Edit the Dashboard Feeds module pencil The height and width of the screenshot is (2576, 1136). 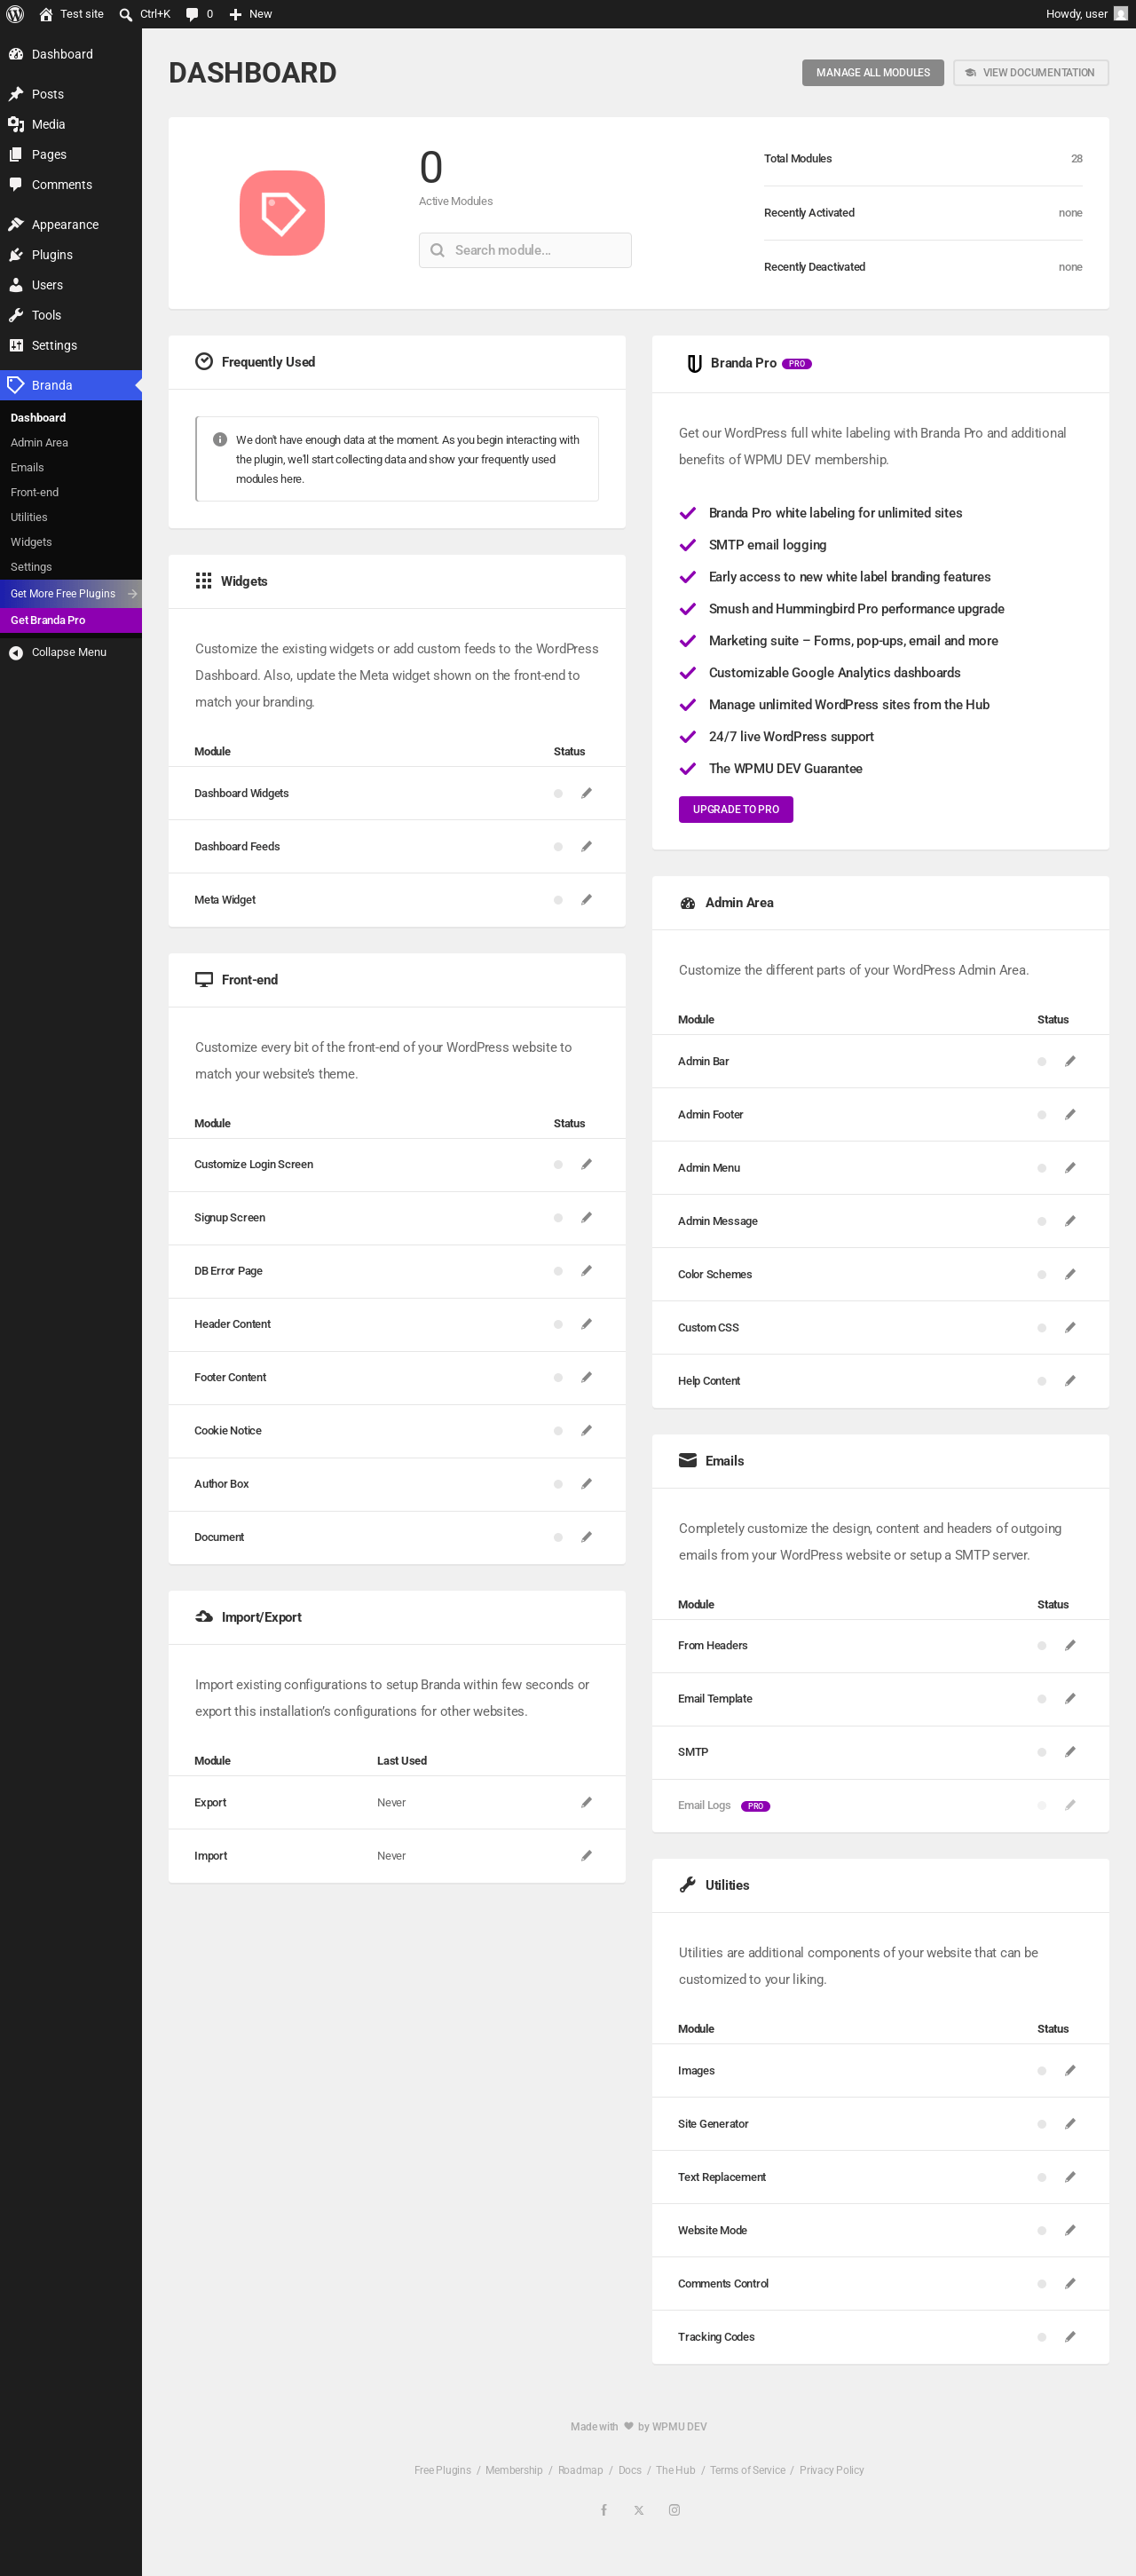(587, 846)
